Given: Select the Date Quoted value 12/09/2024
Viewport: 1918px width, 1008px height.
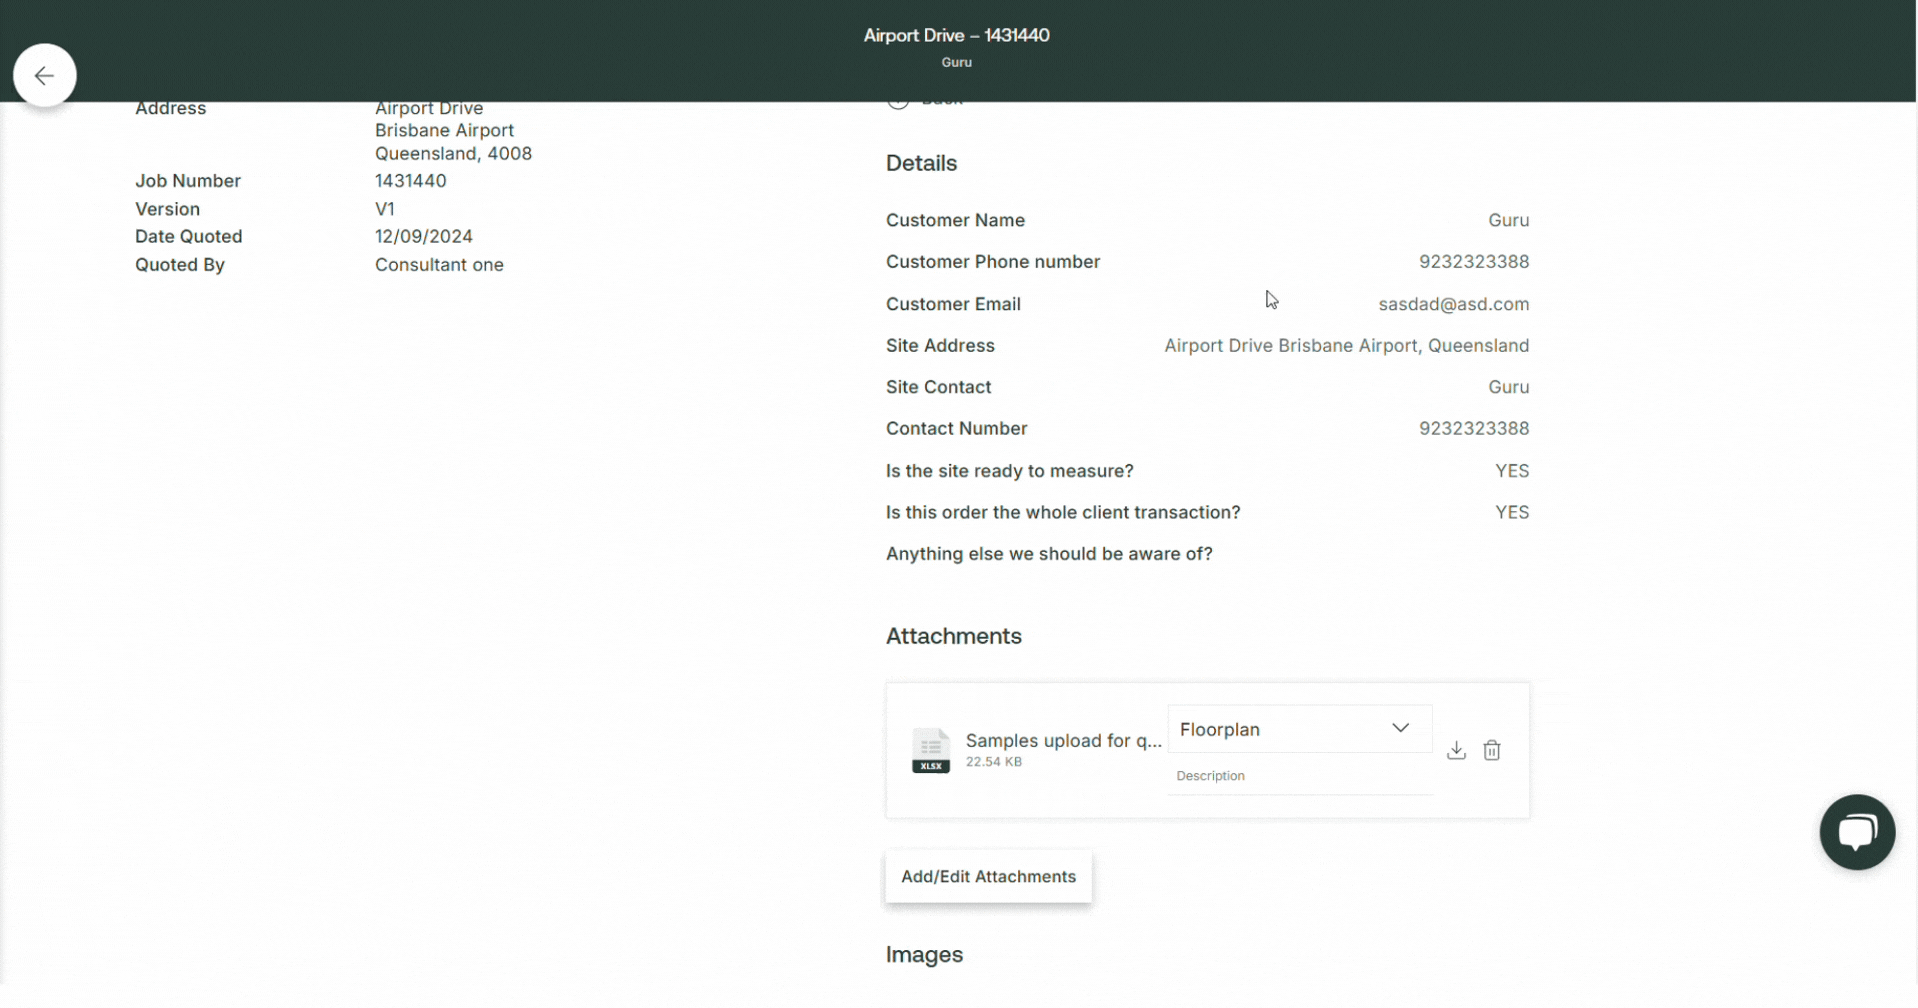Looking at the screenshot, I should point(423,237).
